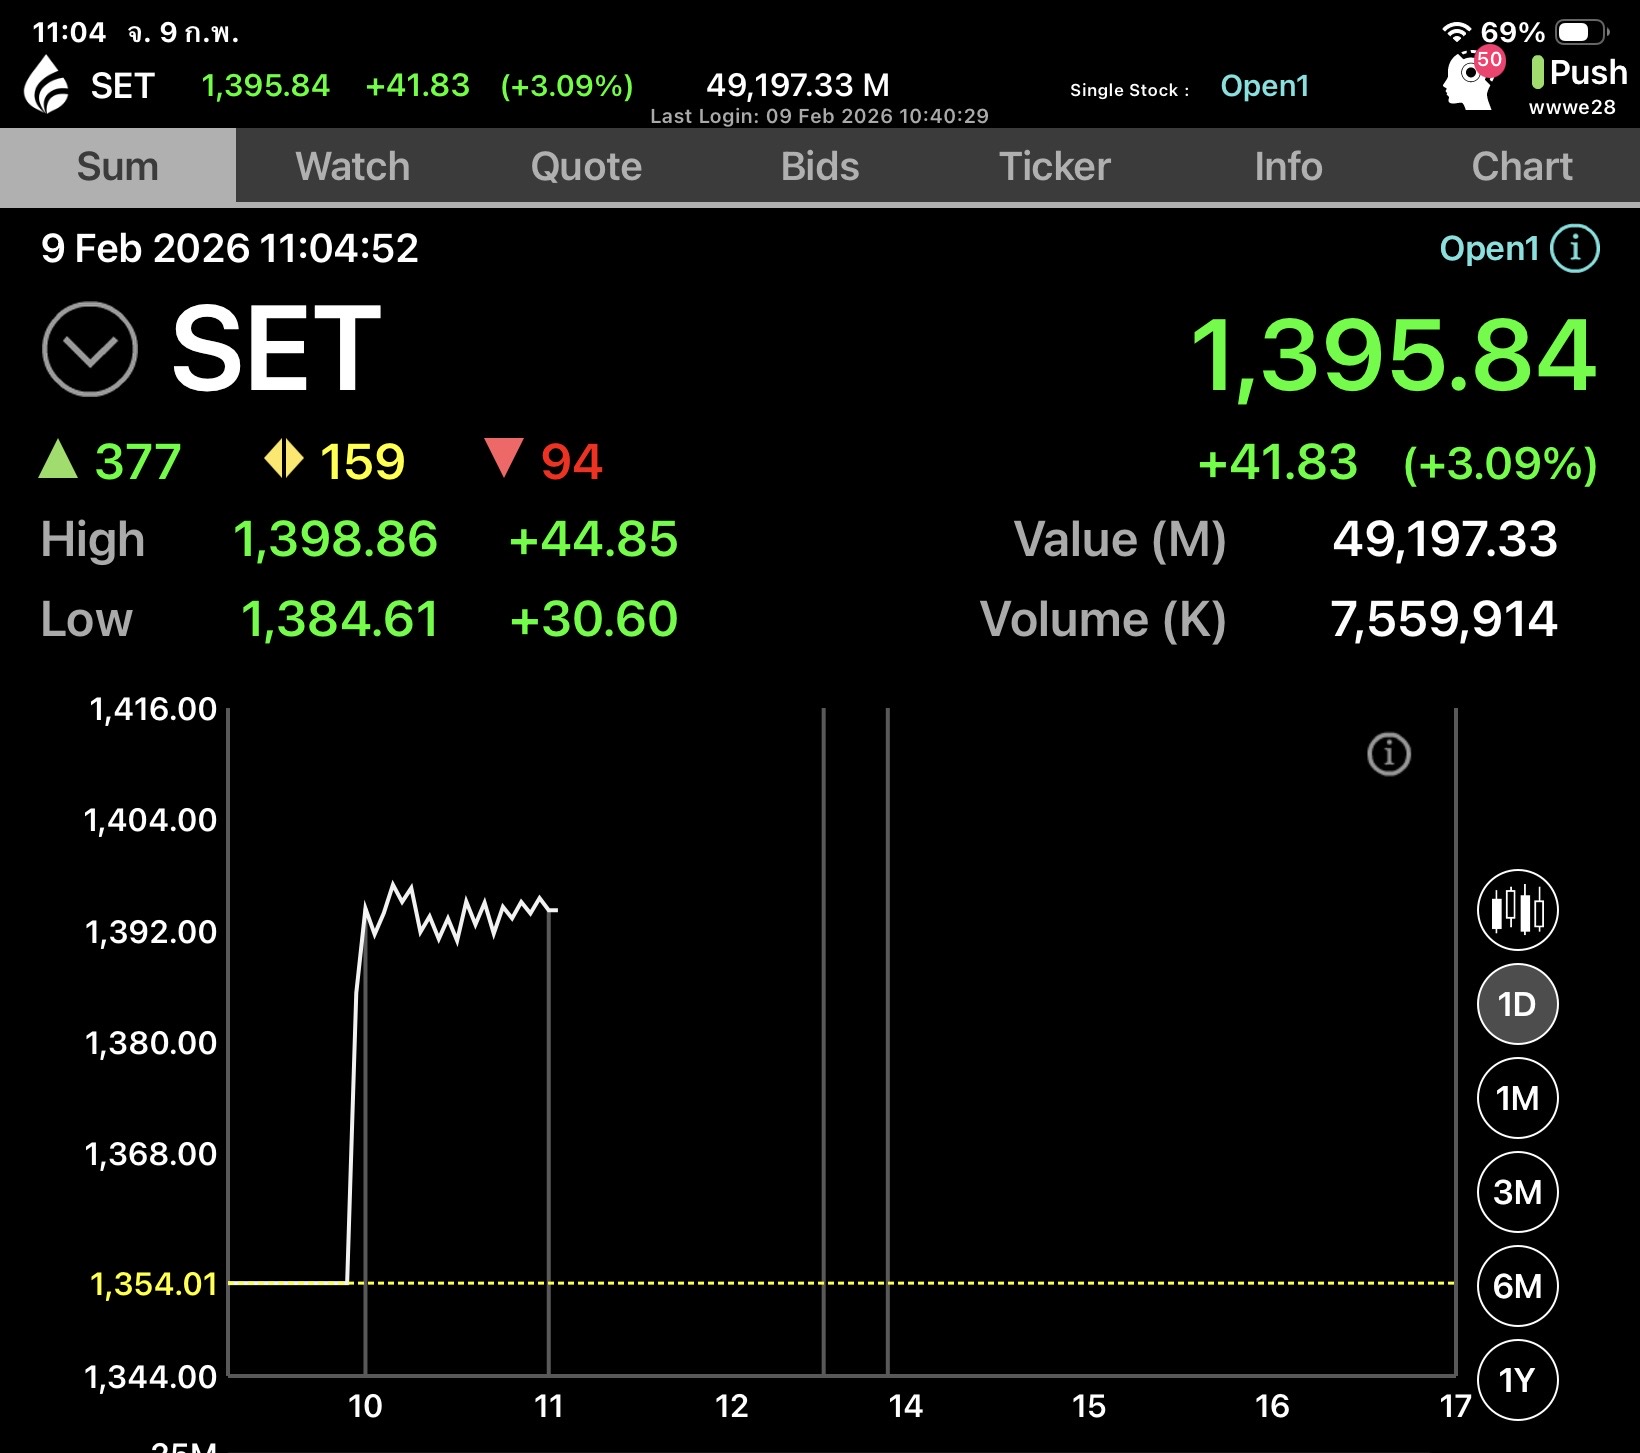Tap the Streaming flame logo icon
1640x1453 pixels.
[x=46, y=84]
